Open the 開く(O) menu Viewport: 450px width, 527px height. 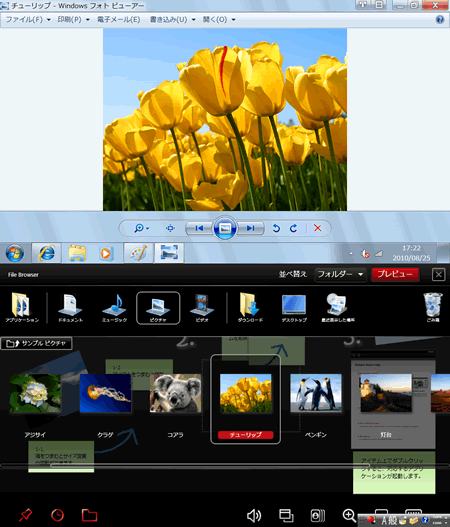218,19
